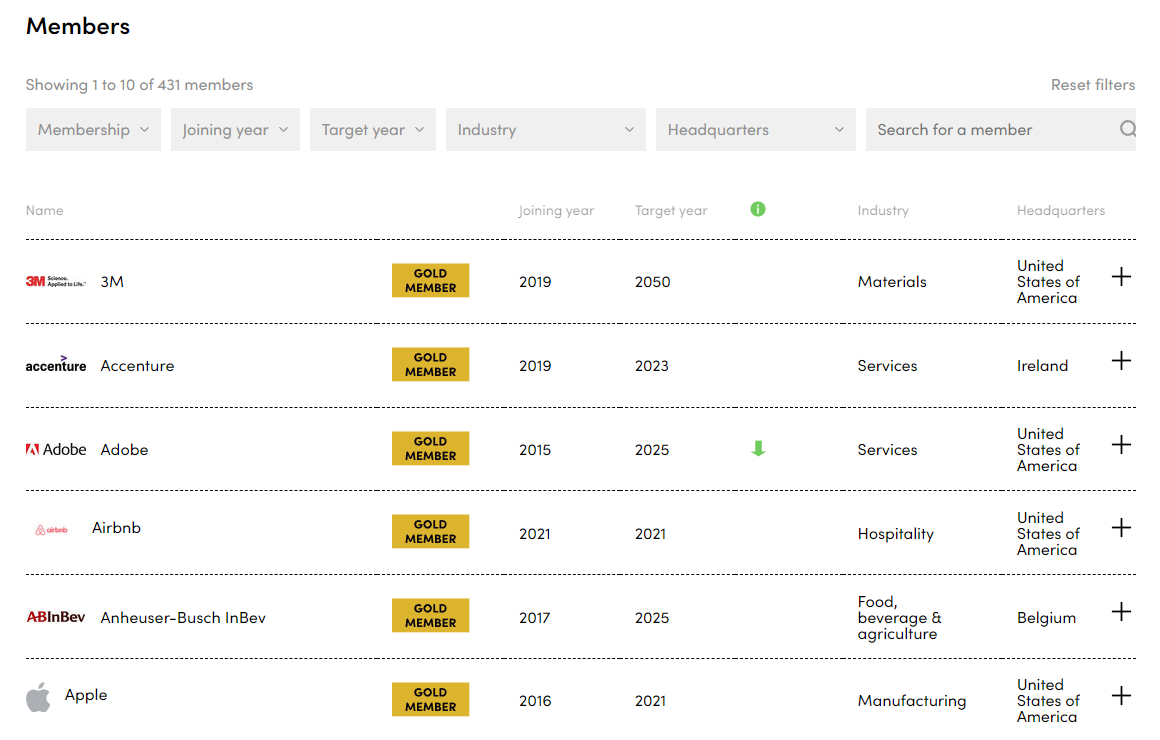Click the Airbnb logo

point(52,530)
